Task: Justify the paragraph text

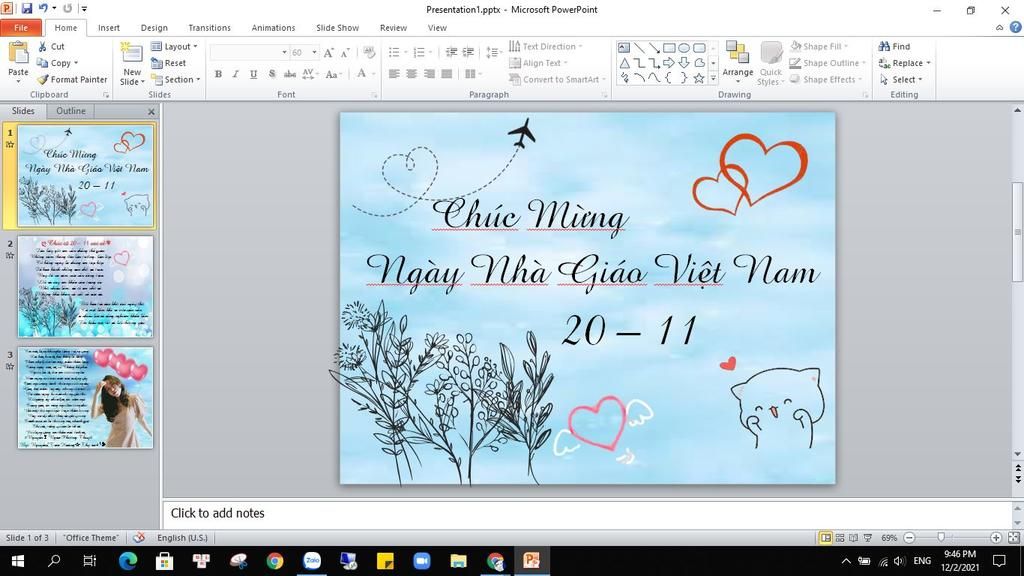Action: 447,74
